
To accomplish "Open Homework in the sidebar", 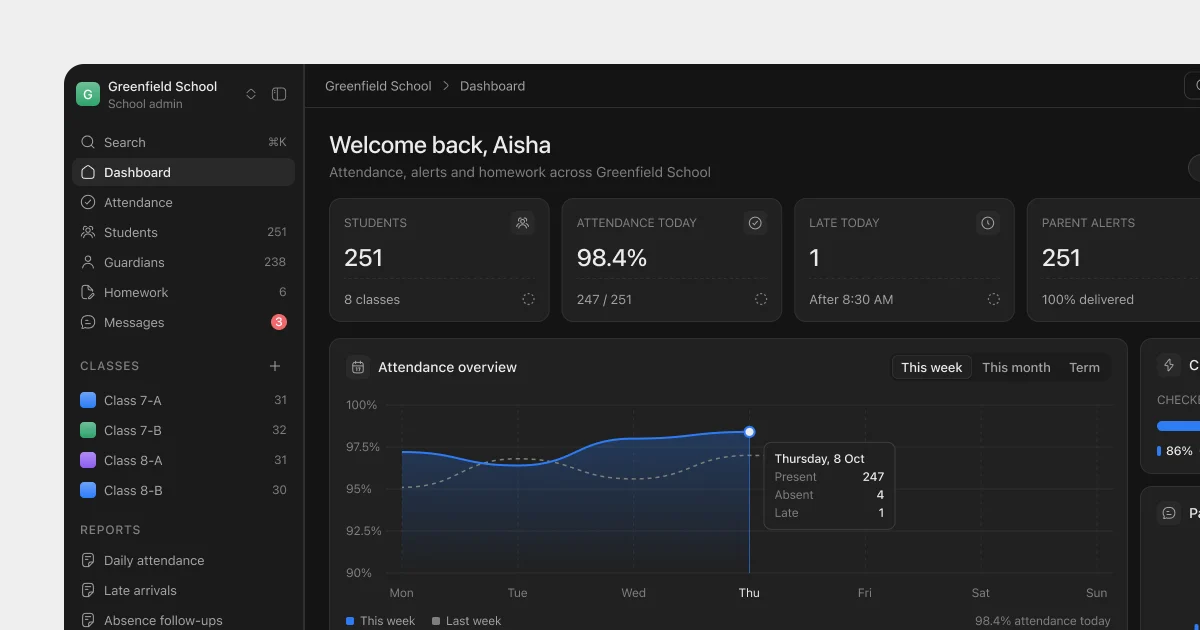I will pos(183,292).
